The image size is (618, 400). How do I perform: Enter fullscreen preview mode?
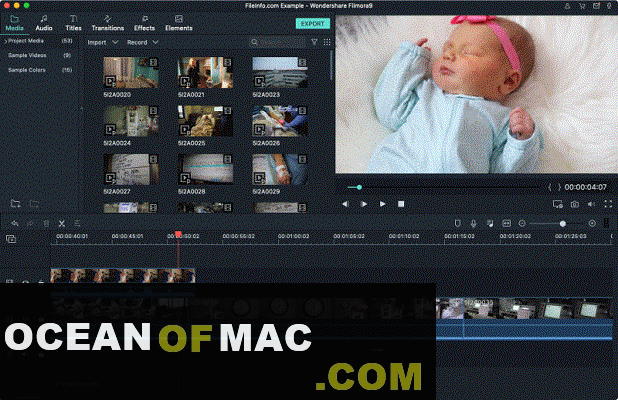point(608,204)
